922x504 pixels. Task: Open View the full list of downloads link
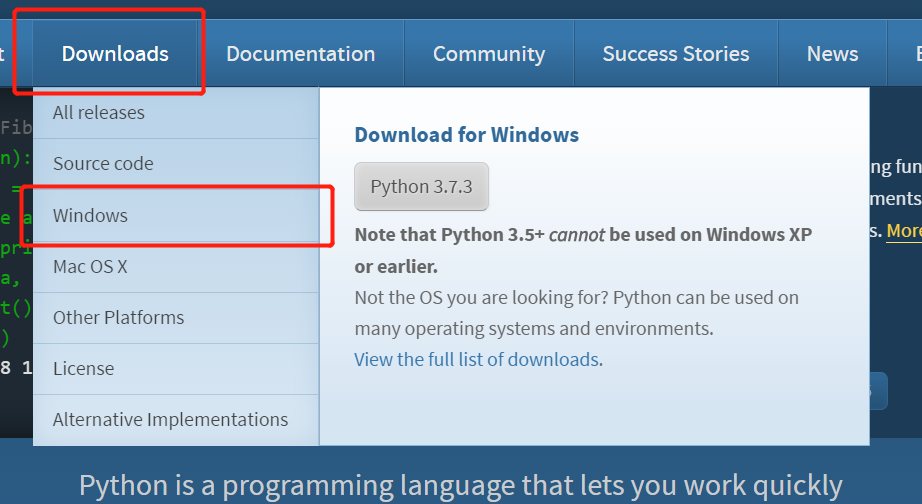coord(477,359)
